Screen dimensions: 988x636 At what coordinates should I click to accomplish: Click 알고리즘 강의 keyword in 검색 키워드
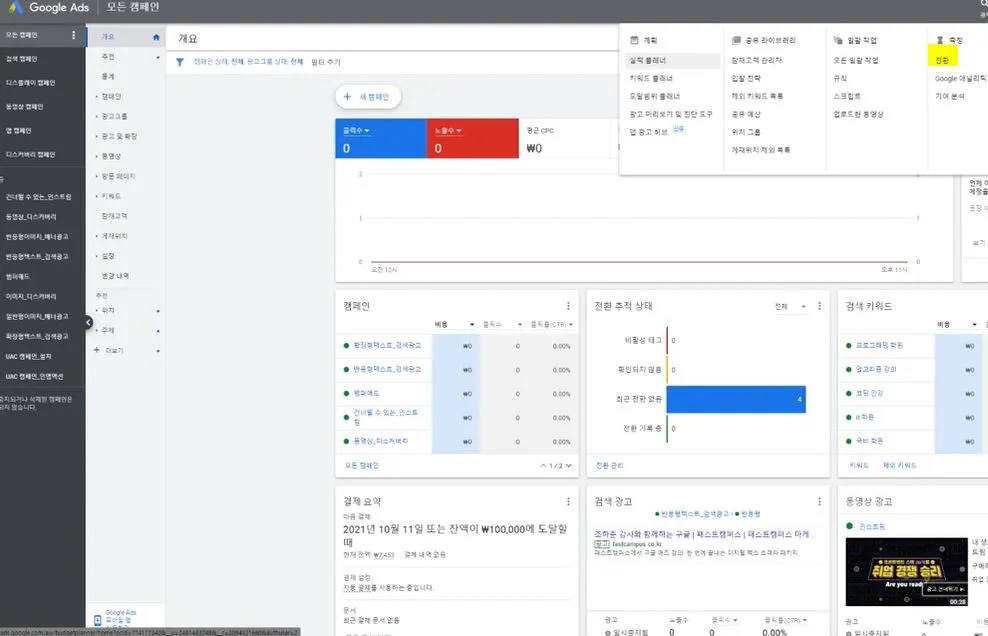point(876,369)
